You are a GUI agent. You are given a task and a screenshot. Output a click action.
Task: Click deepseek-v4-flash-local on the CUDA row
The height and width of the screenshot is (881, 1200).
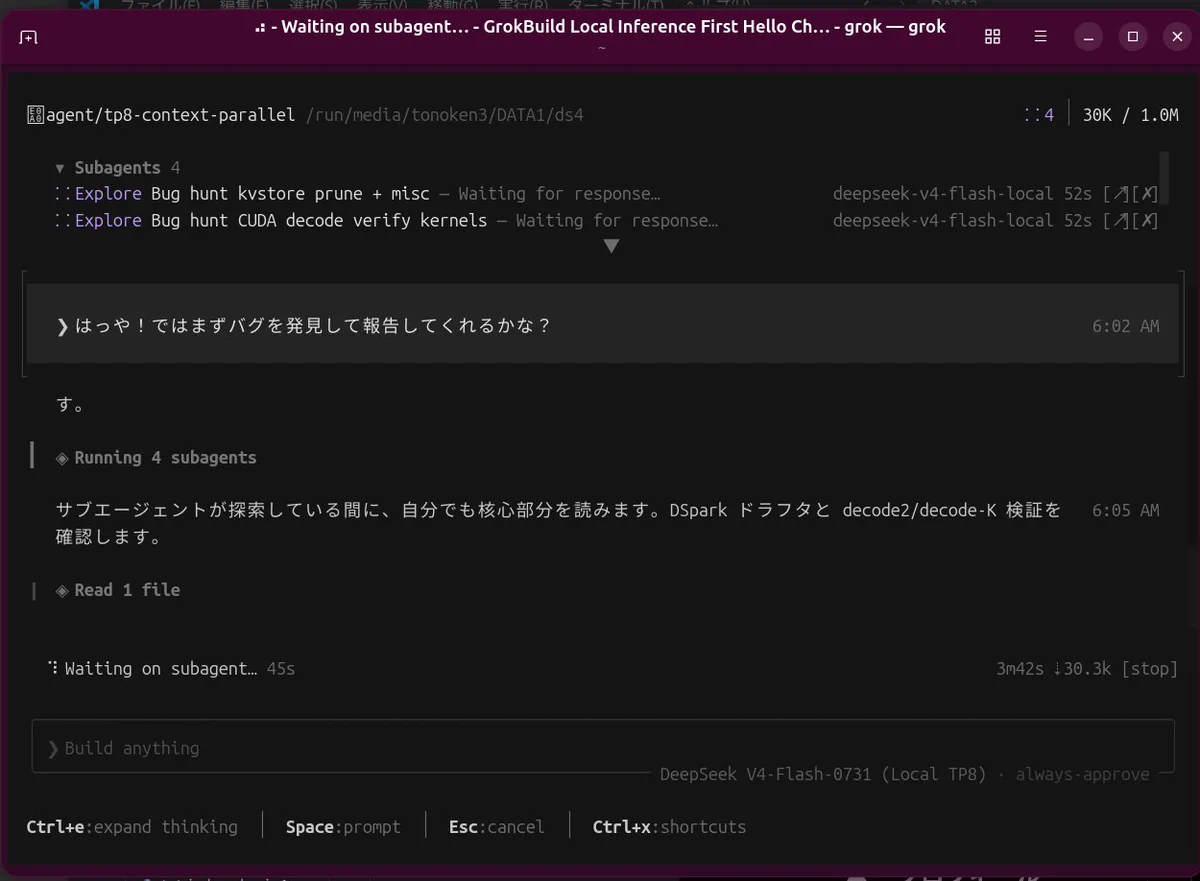[x=943, y=220]
